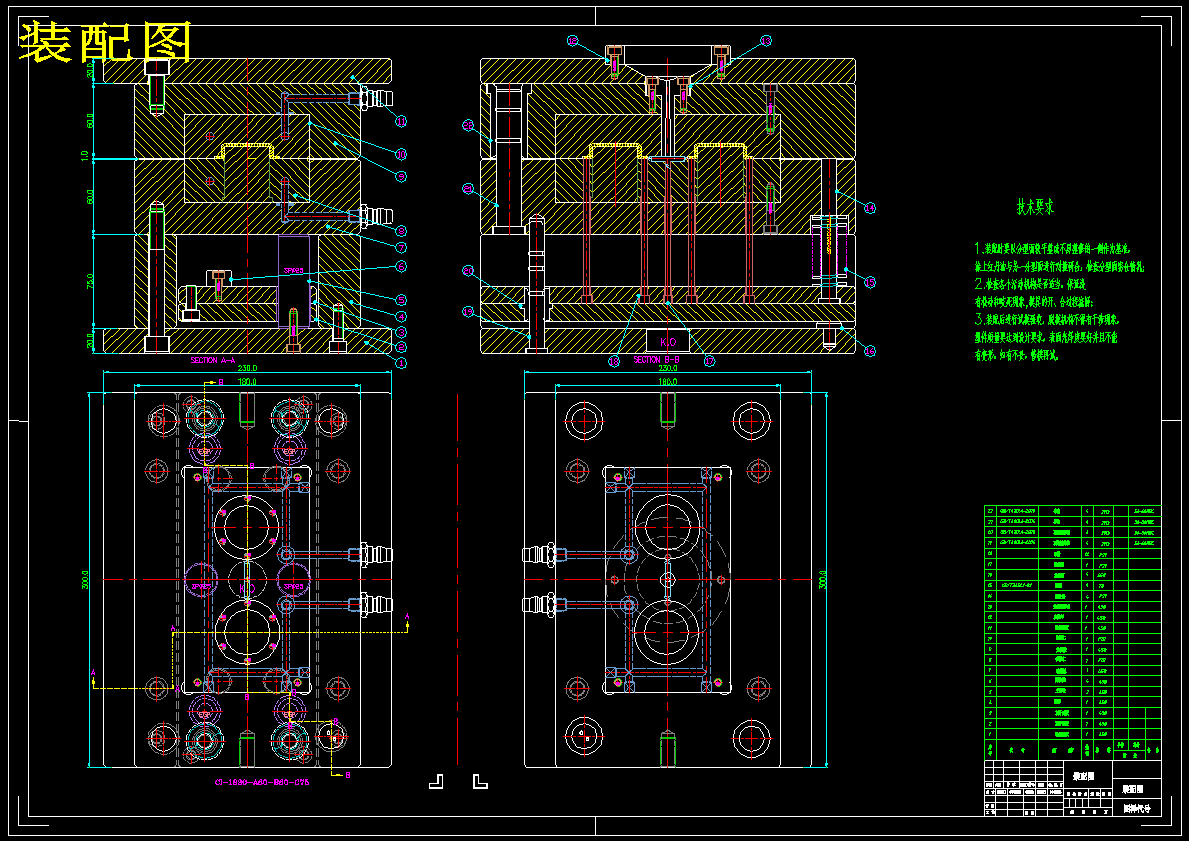The height and width of the screenshot is (841, 1189).
Task: Click part balloon number 17
Action: (x=709, y=362)
